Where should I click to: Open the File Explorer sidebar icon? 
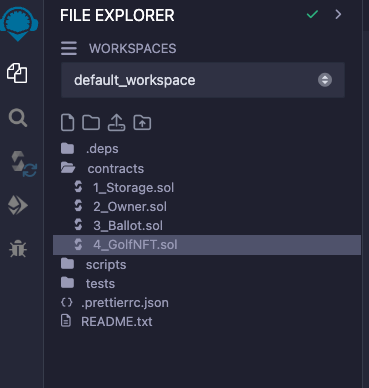[x=17, y=73]
